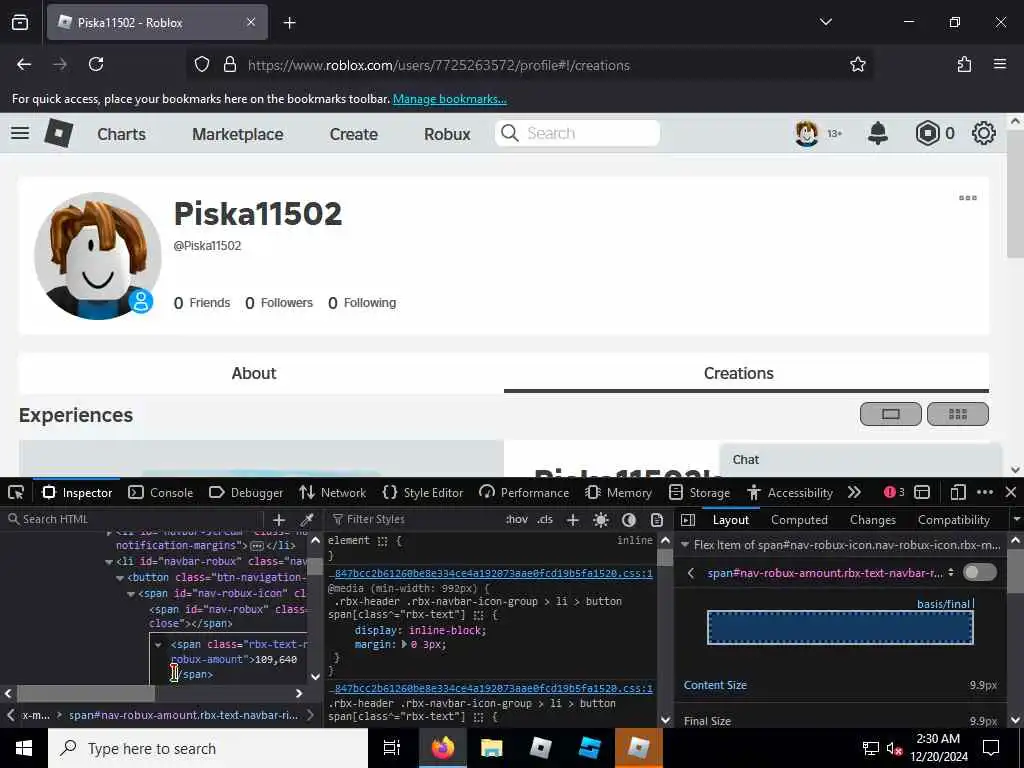
Task: Click the tracking protection shield icon
Action: 202,64
